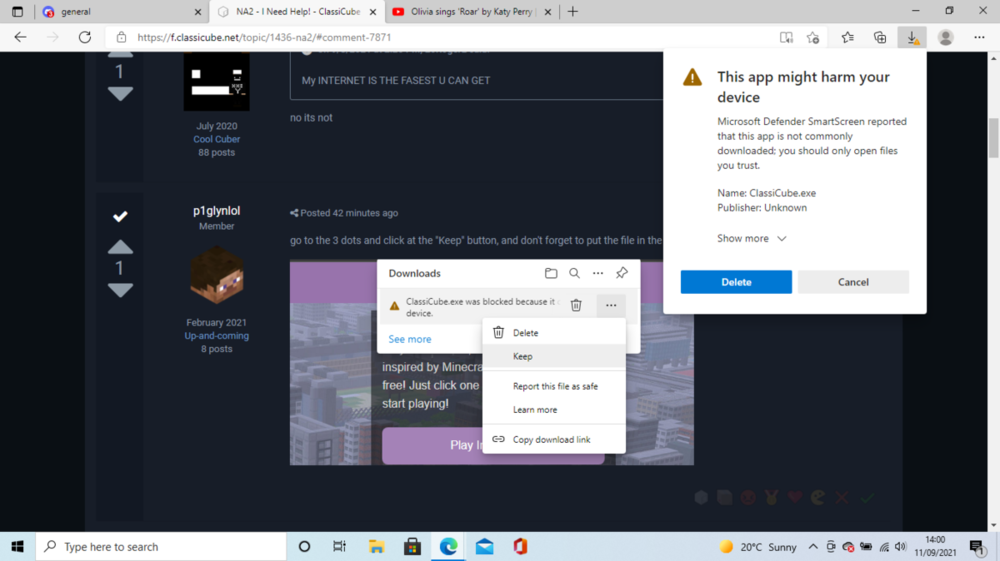
Task: Open p1glynlol user profile link
Action: tap(216, 211)
